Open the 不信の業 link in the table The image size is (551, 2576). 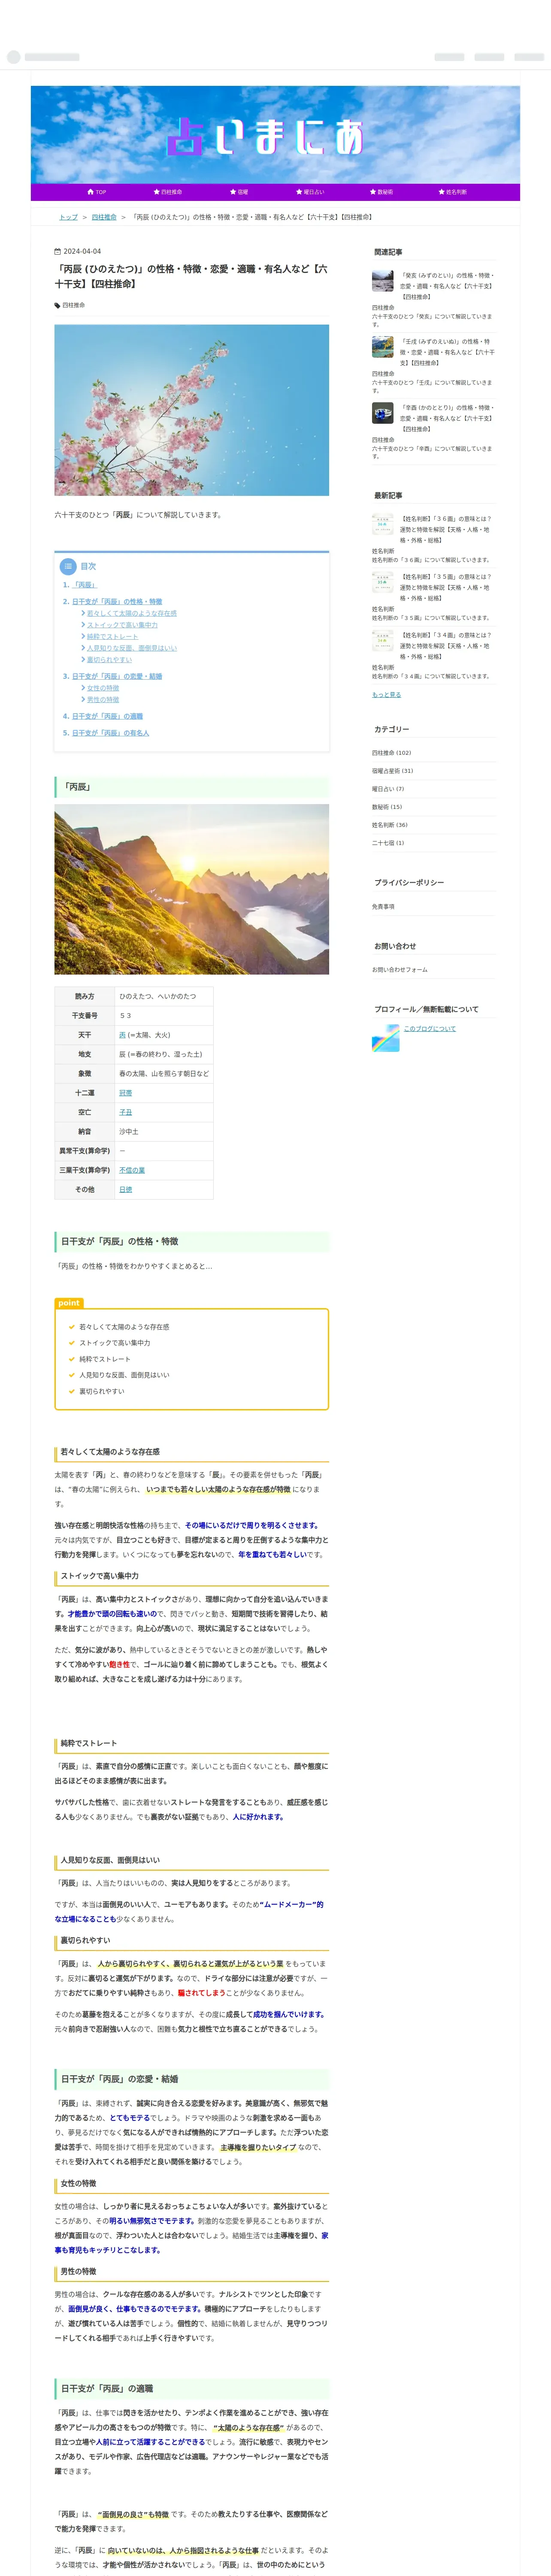132,1170
